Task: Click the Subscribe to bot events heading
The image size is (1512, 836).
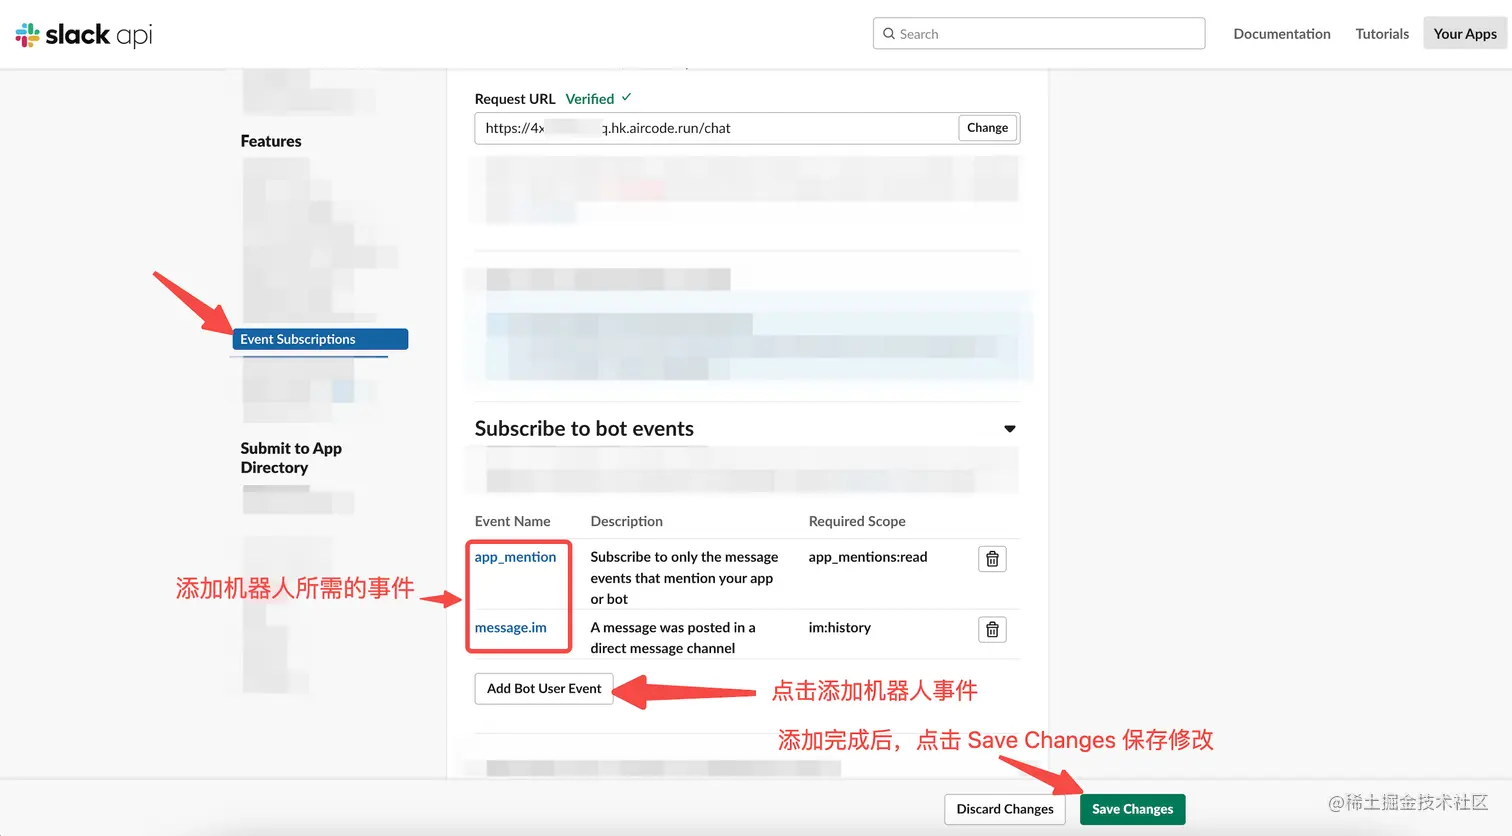Action: 584,429
